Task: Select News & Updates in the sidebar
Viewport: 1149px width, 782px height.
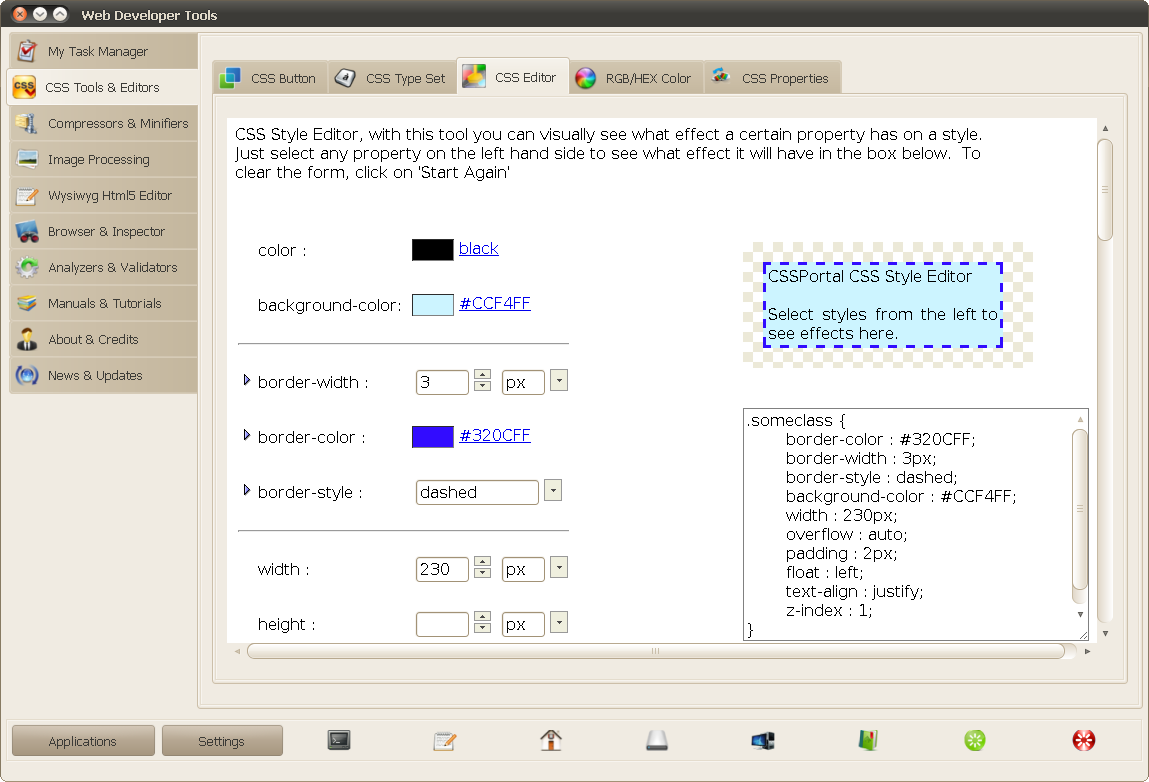Action: (103, 375)
